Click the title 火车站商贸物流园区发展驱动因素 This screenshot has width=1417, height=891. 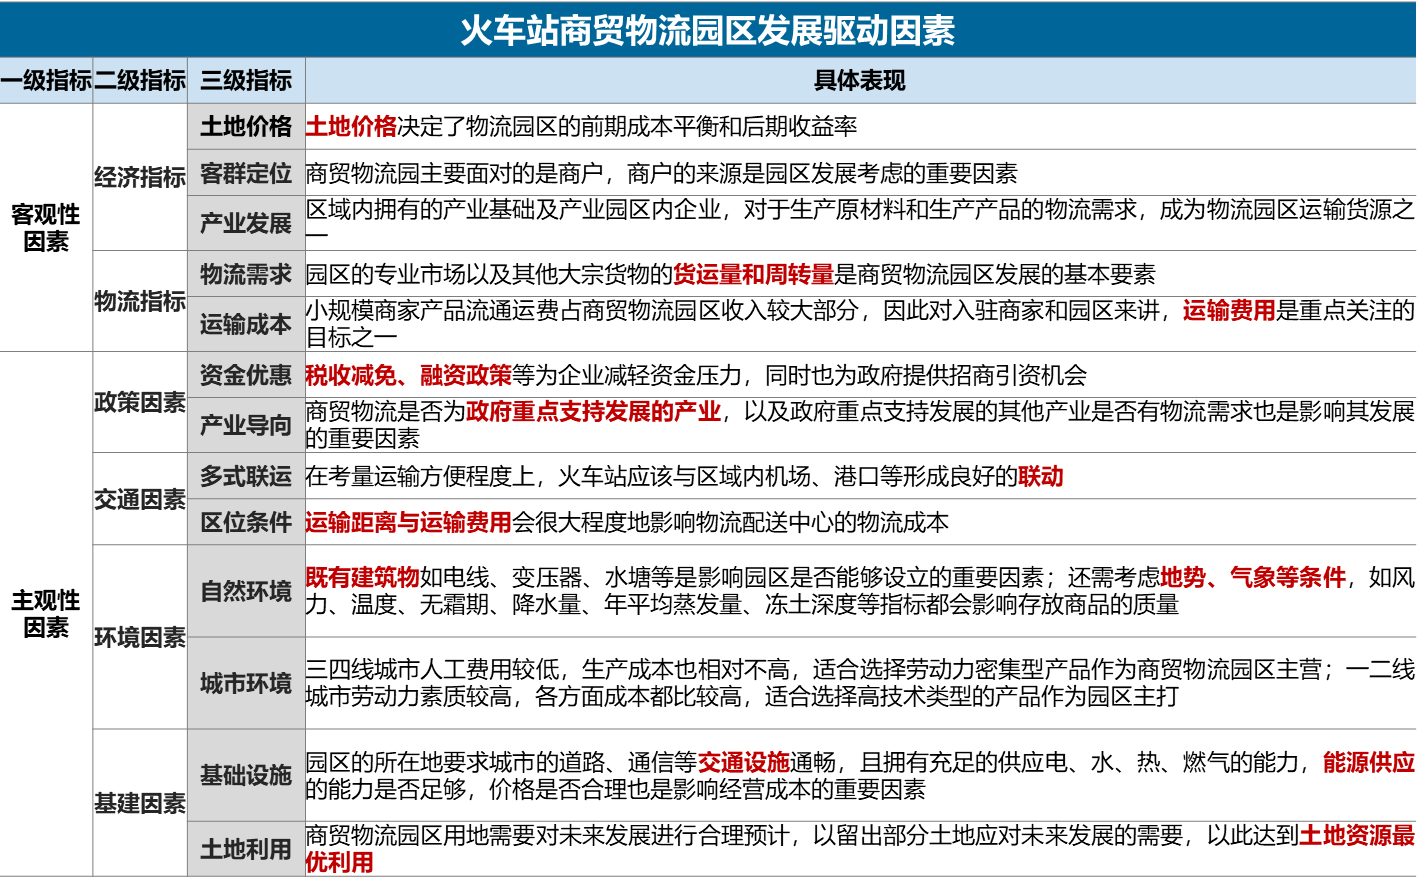click(x=708, y=30)
